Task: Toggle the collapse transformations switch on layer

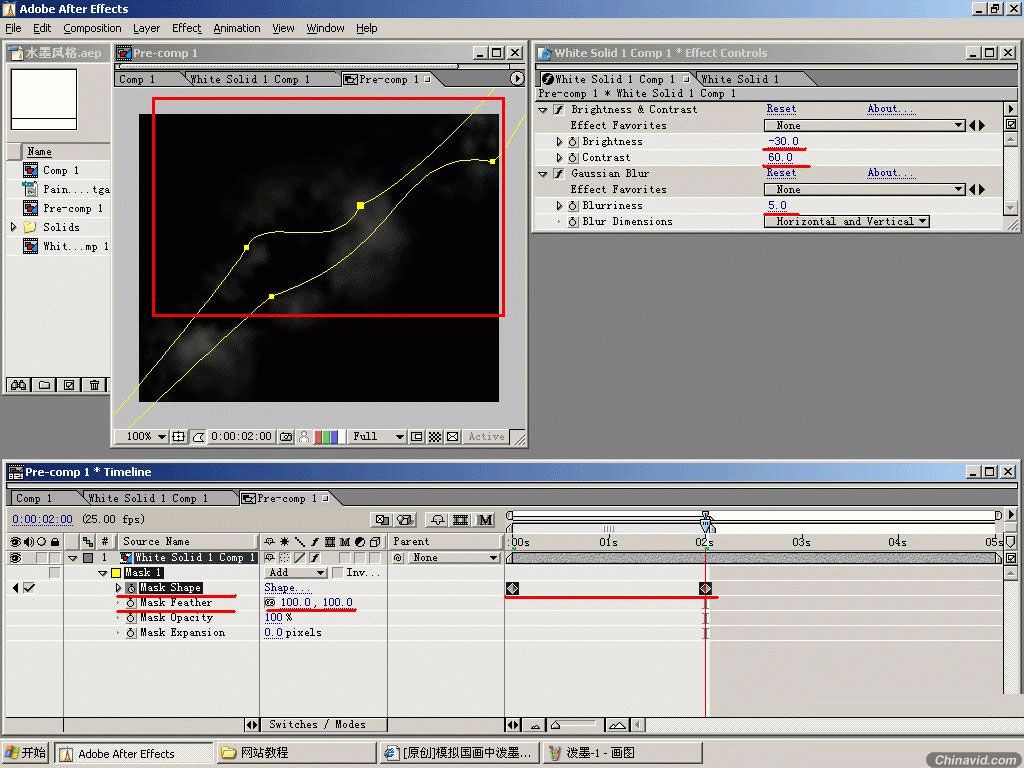Action: (x=284, y=558)
